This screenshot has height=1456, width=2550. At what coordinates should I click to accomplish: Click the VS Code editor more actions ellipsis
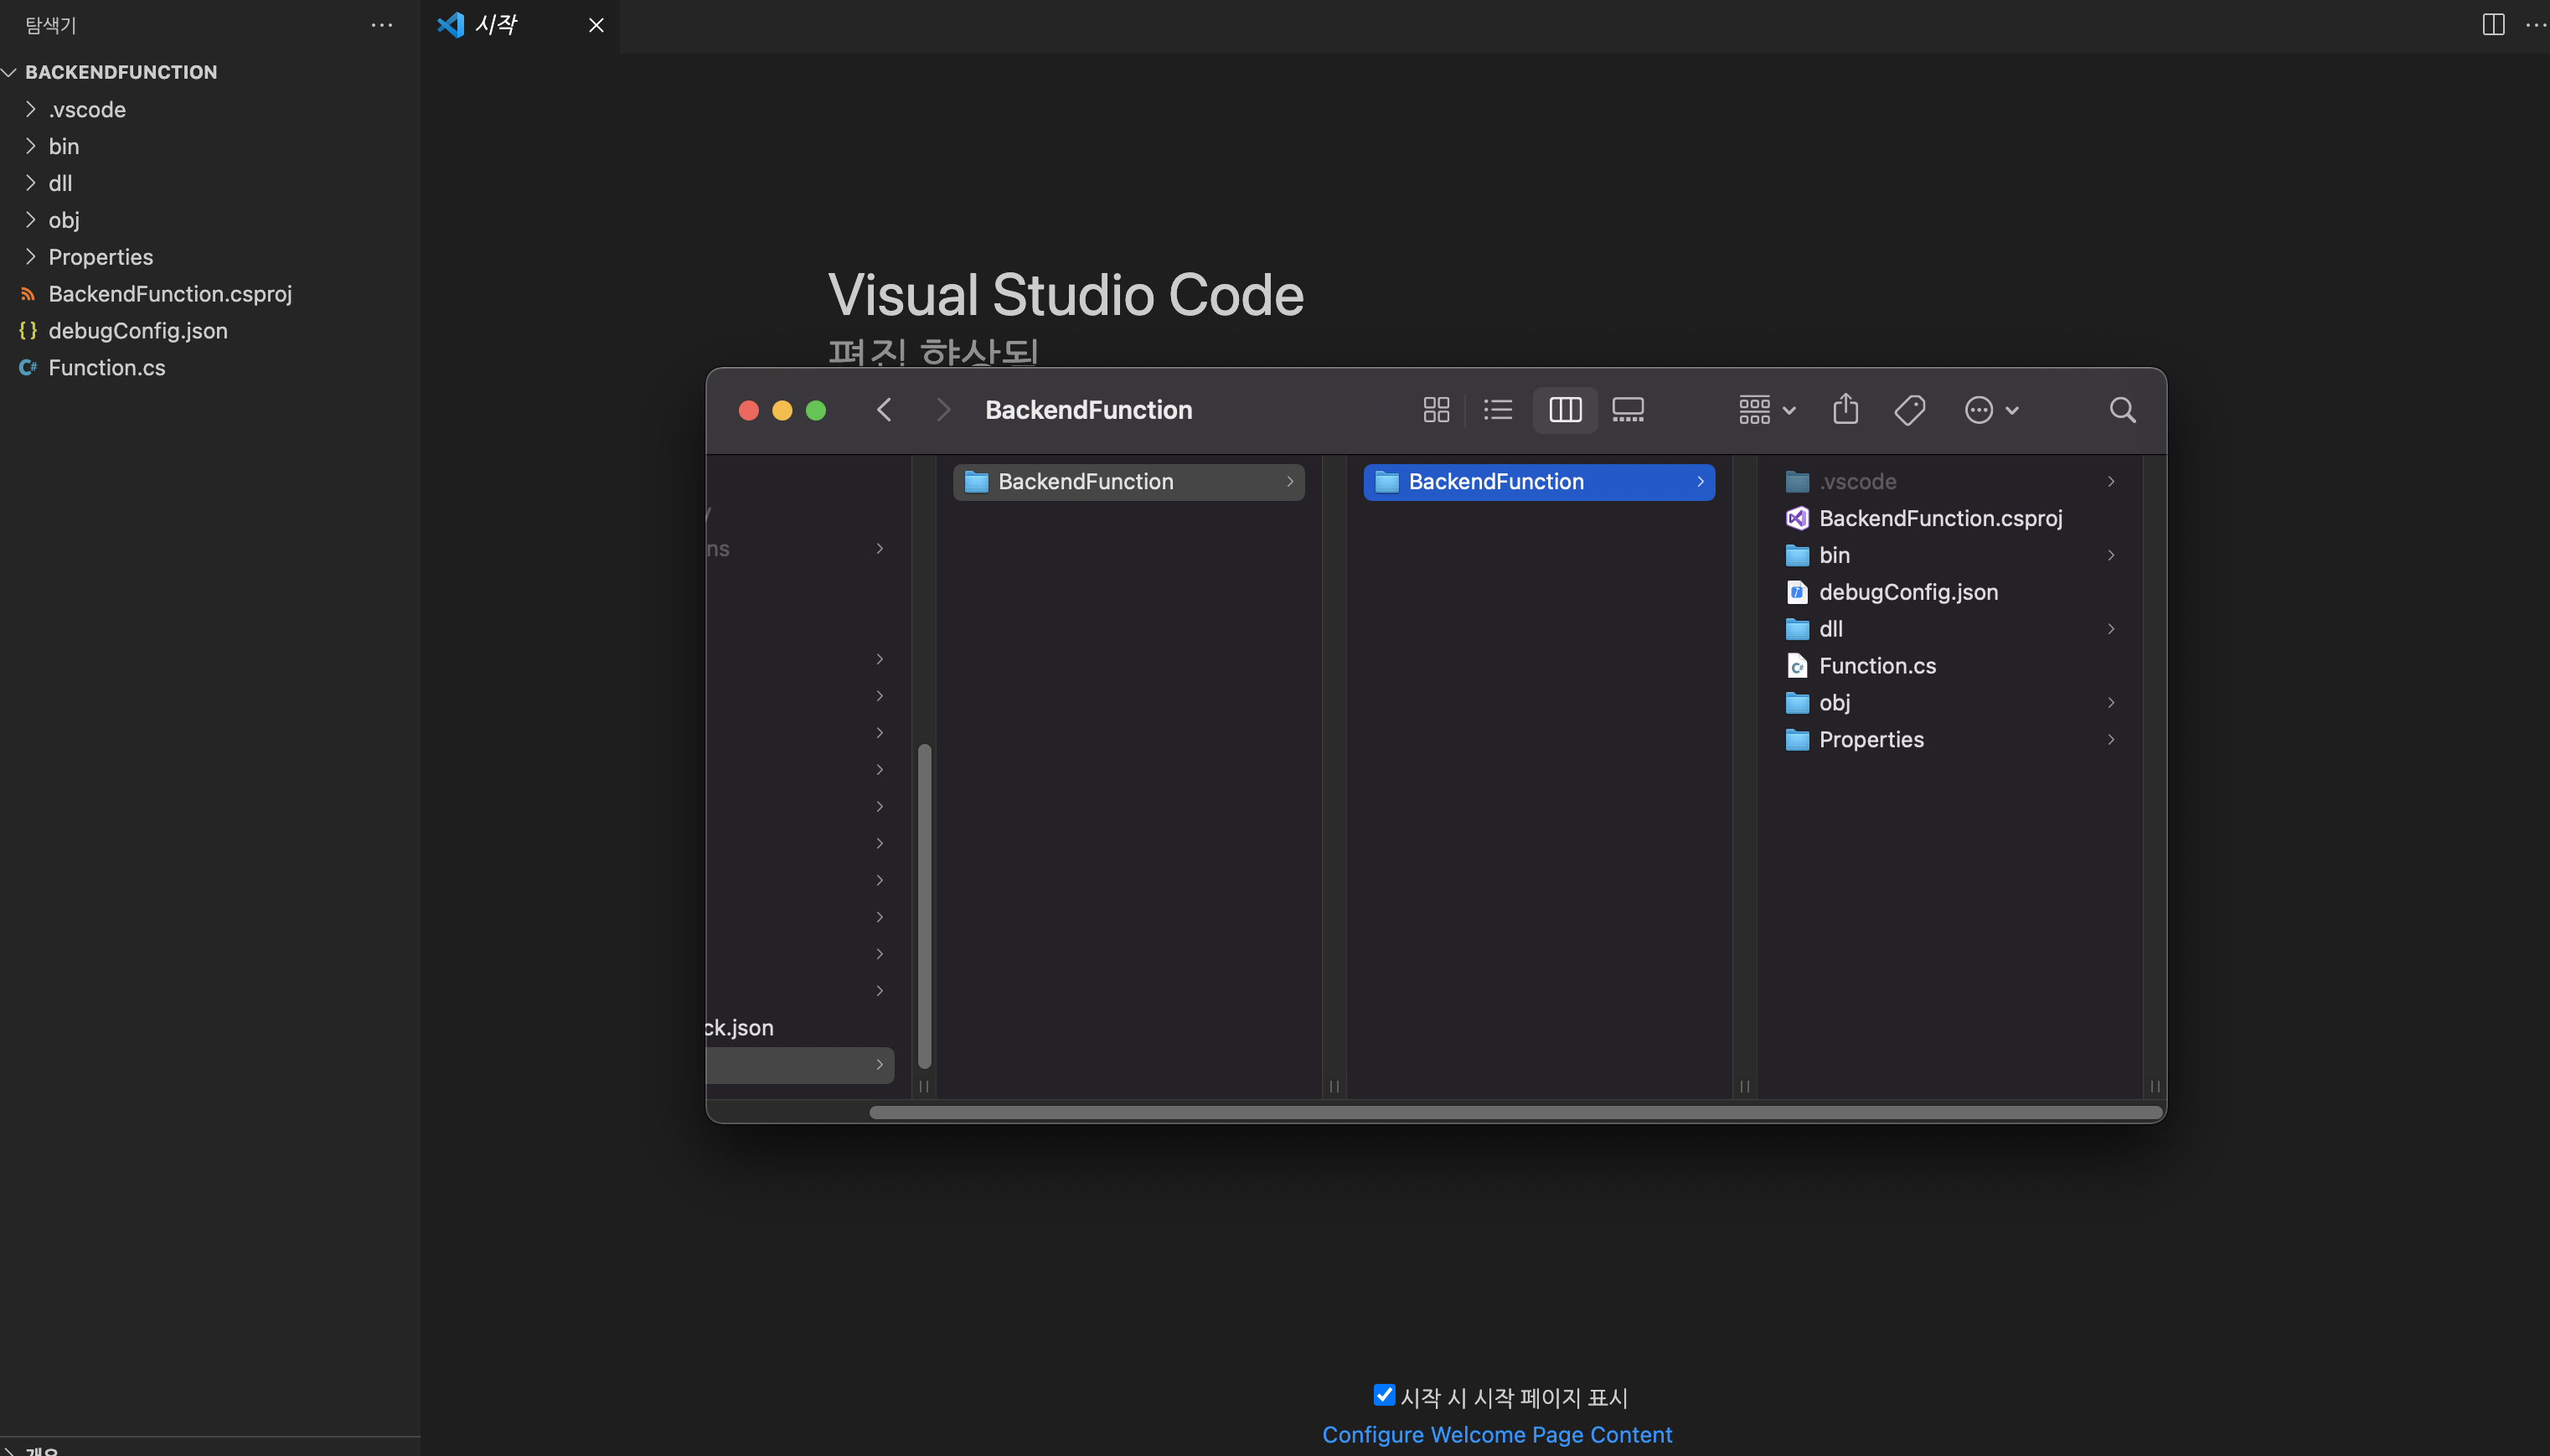[2536, 25]
